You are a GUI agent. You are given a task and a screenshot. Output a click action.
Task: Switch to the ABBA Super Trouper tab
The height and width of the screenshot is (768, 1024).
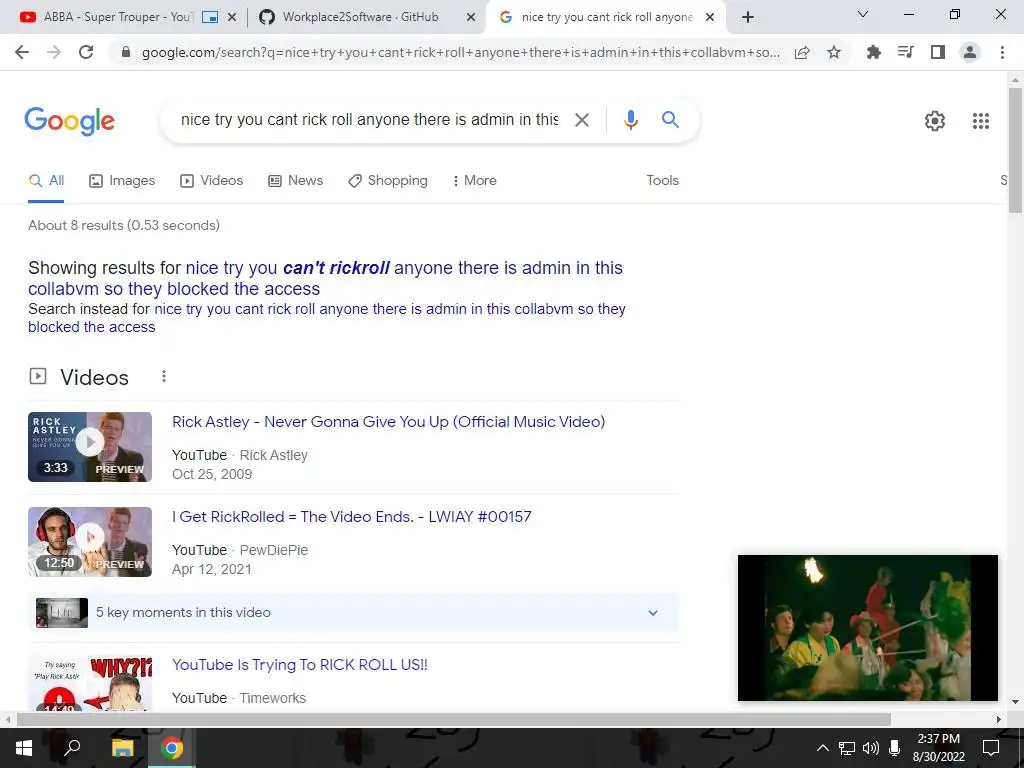(118, 17)
